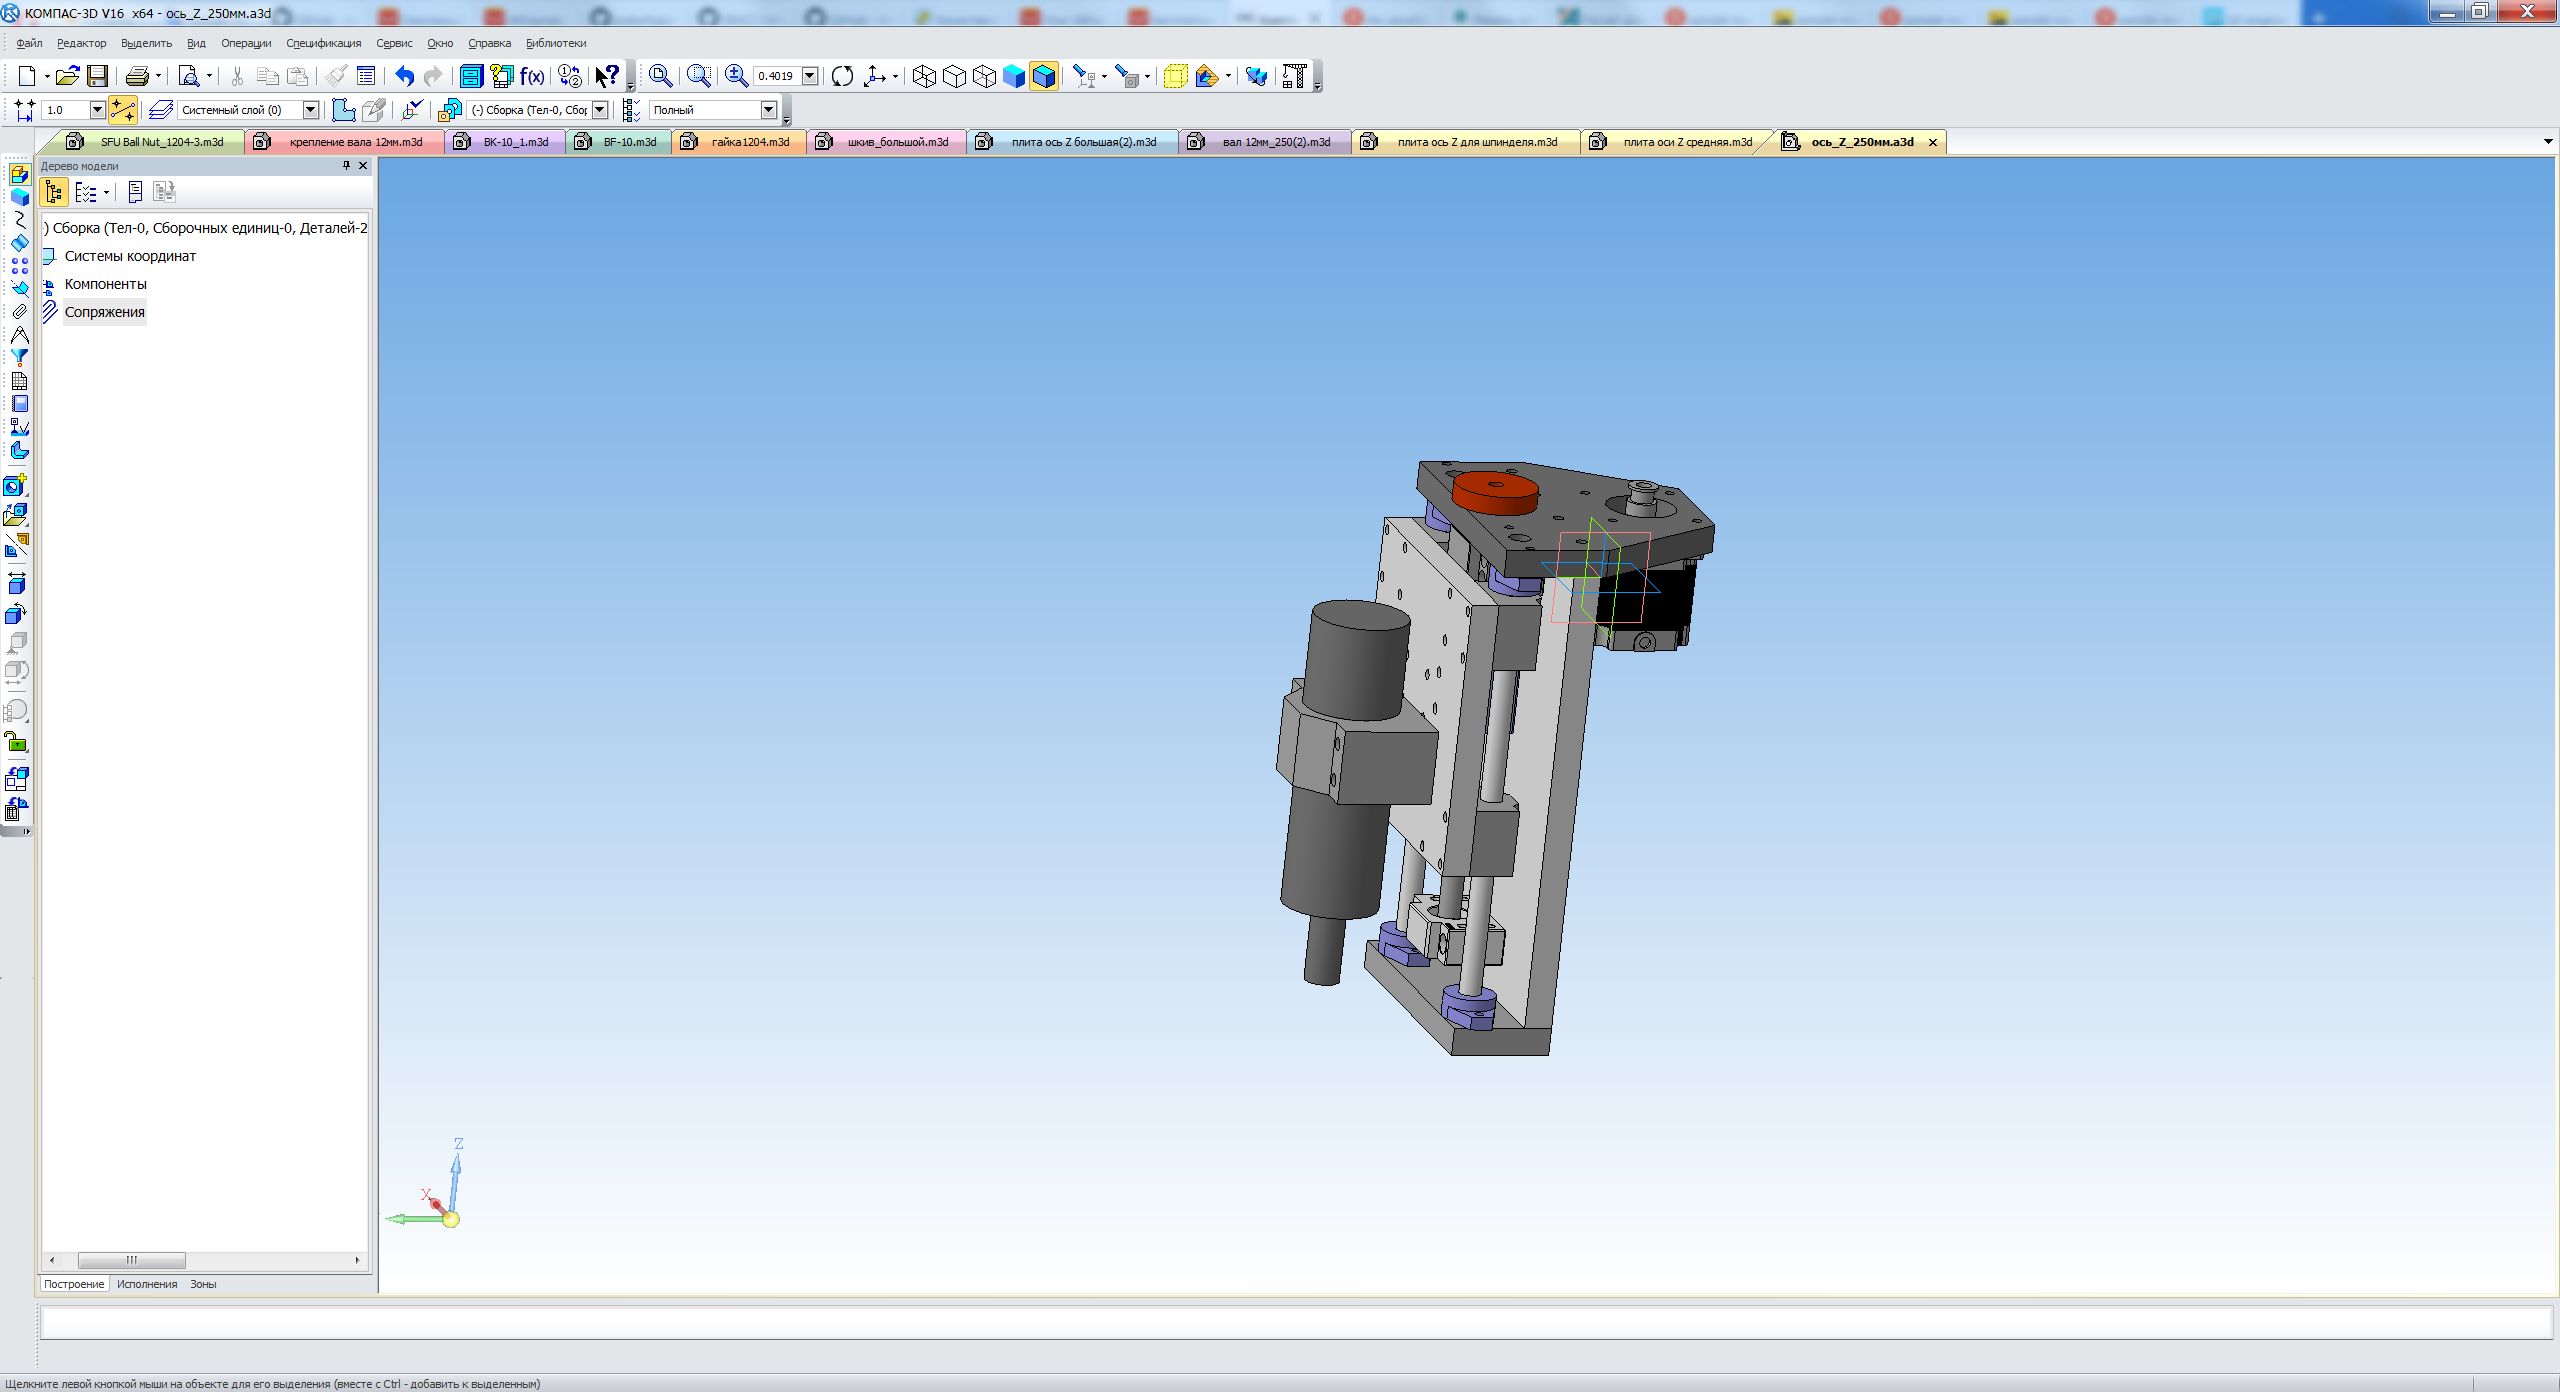This screenshot has height=1392, width=2560.
Task: Toggle the highlighted snap/orthogonal button
Action: click(x=122, y=110)
